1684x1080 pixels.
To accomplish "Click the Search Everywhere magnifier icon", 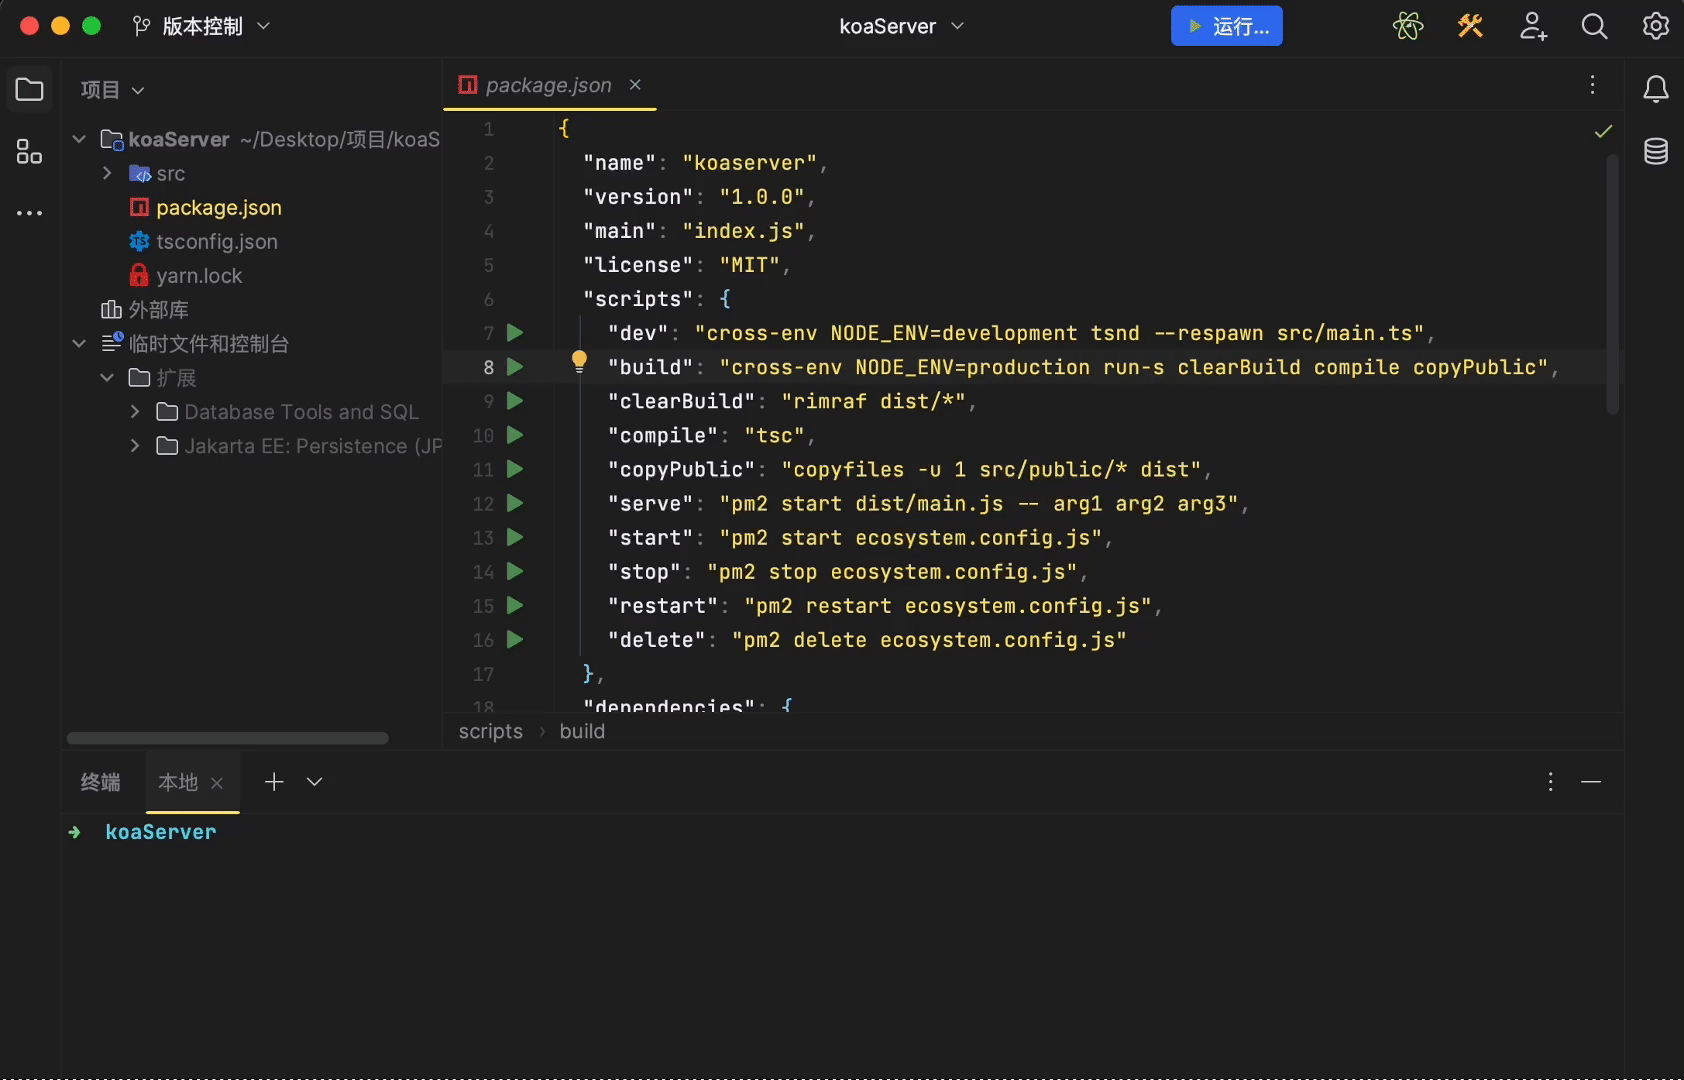I will pyautogui.click(x=1595, y=26).
